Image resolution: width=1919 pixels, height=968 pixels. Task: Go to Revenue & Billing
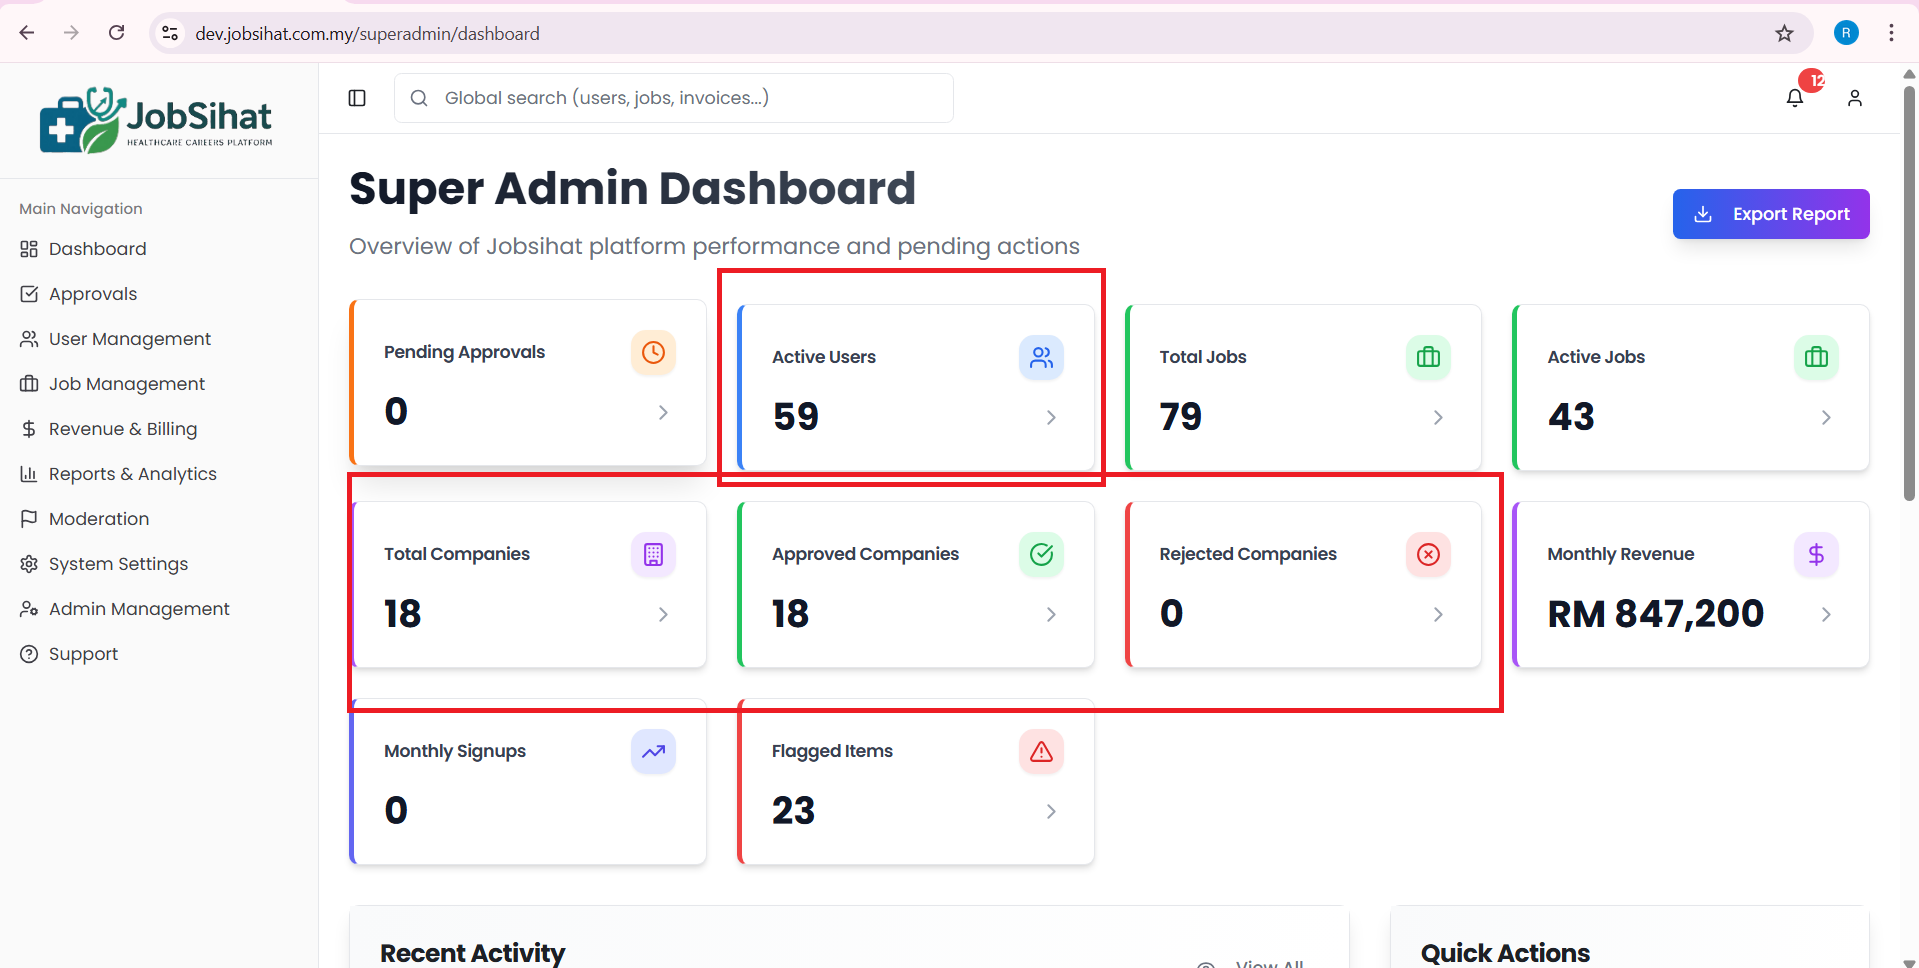click(122, 429)
